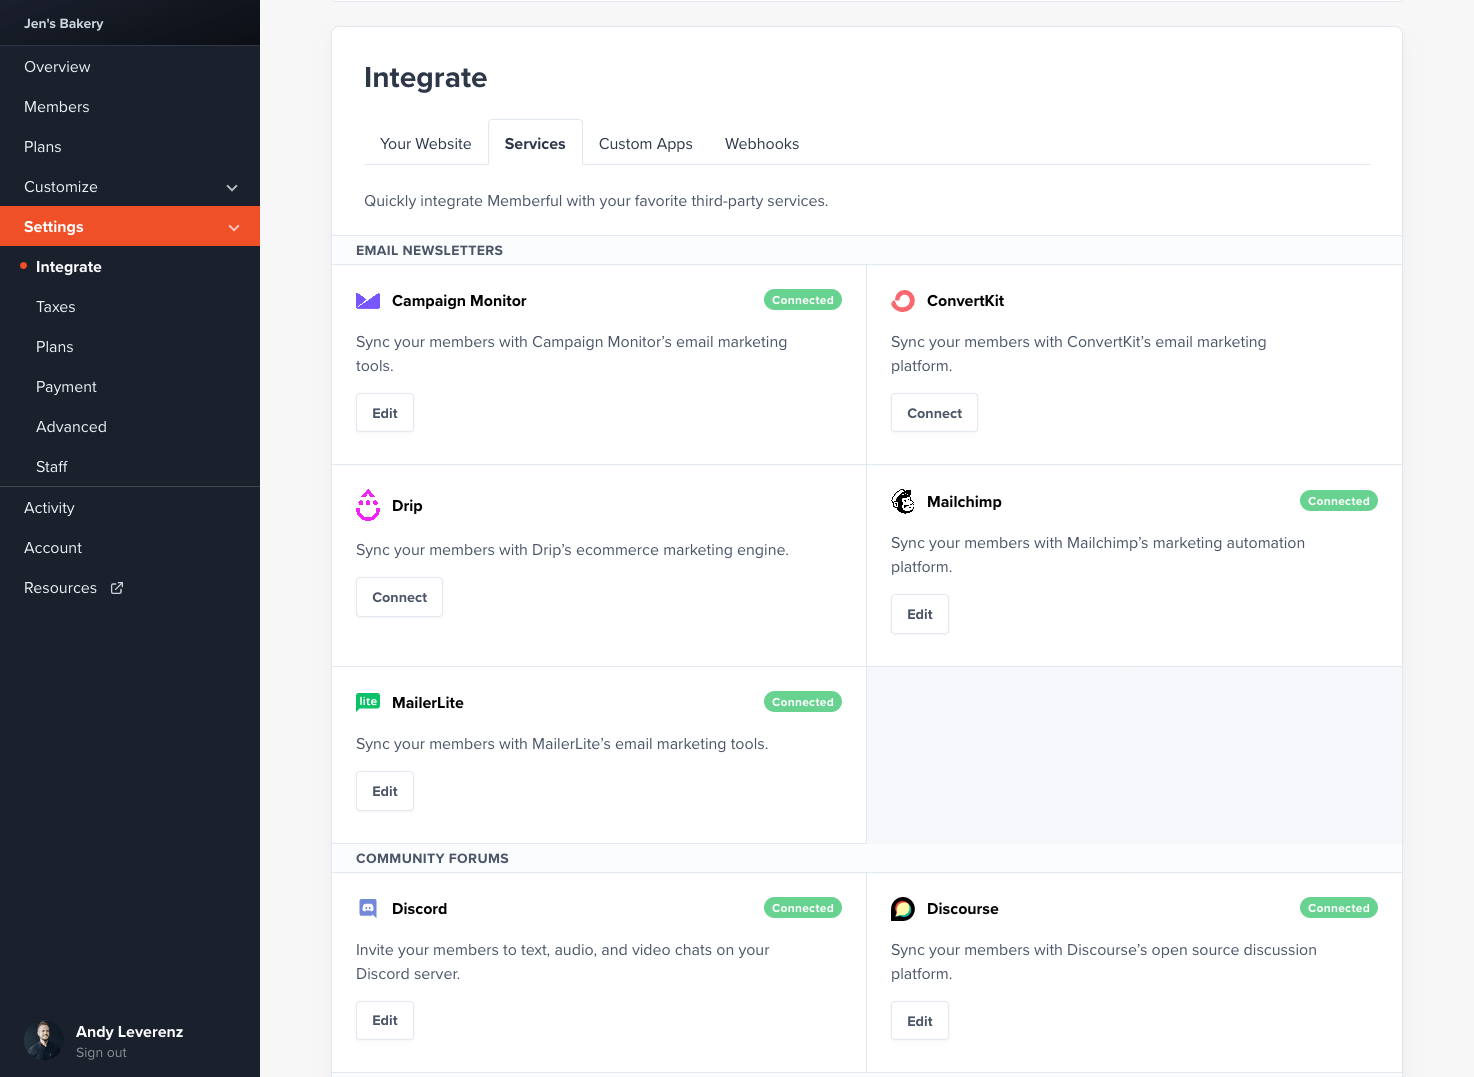Edit the Mailchimp integration
The height and width of the screenshot is (1077, 1474).
pyautogui.click(x=919, y=613)
